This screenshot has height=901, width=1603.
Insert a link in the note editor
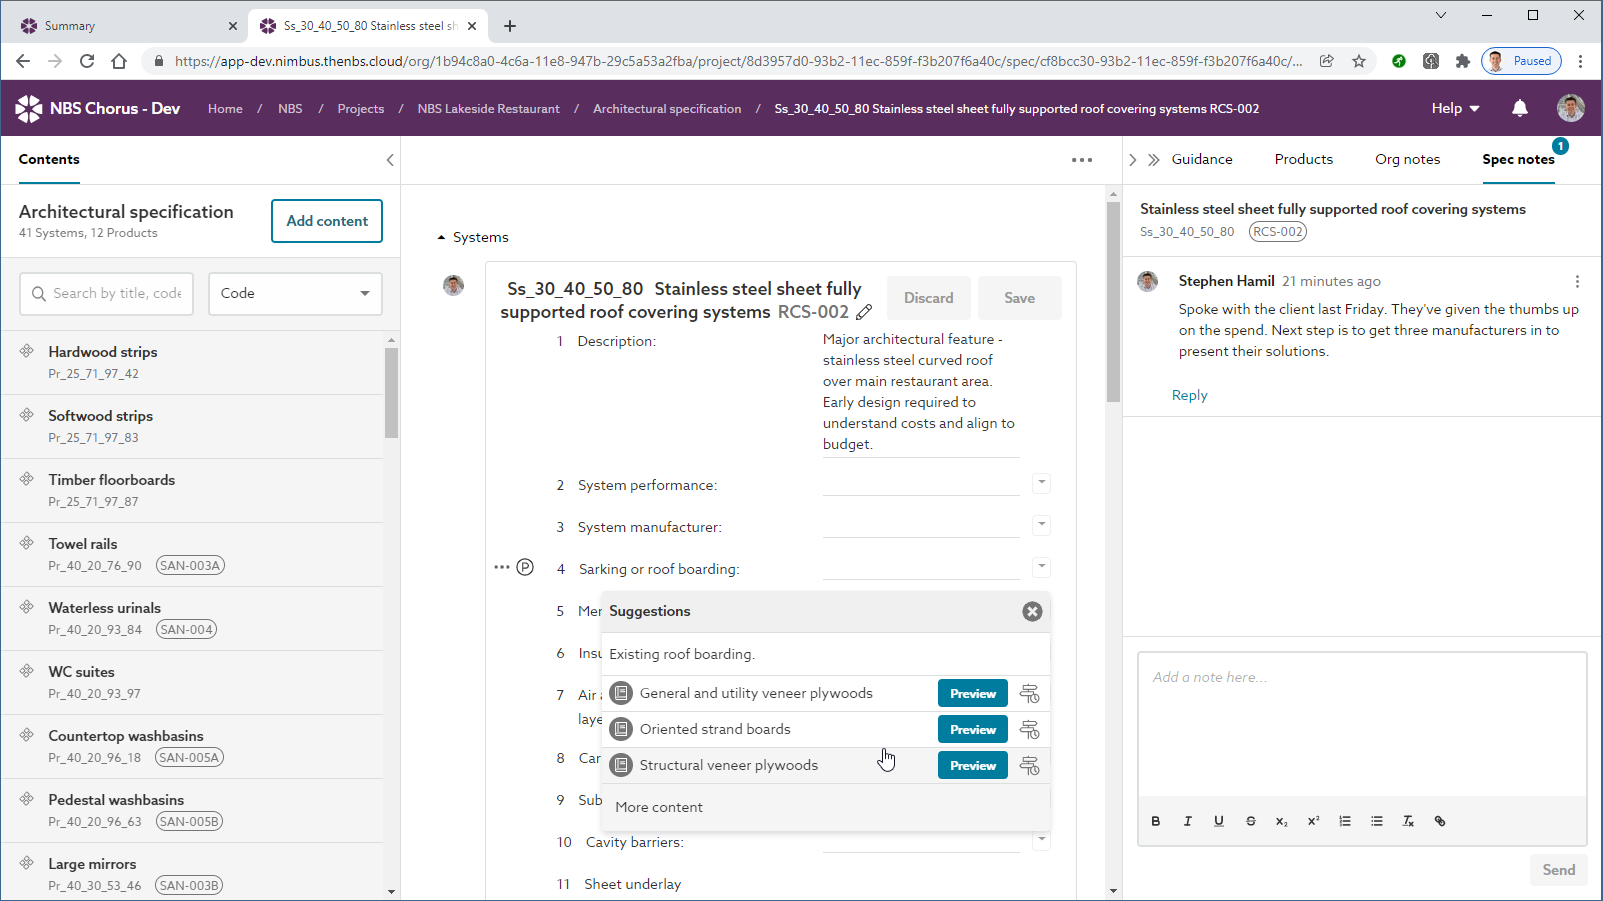point(1440,821)
